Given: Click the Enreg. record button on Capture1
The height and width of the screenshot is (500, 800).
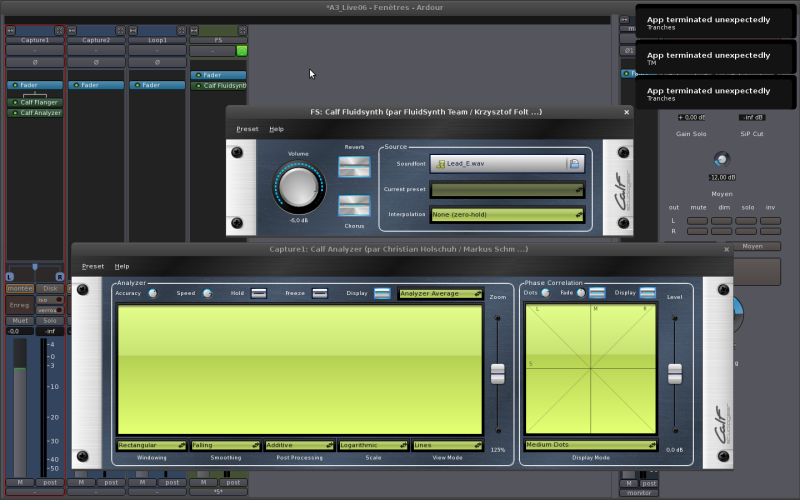Looking at the screenshot, I should coord(20,305).
